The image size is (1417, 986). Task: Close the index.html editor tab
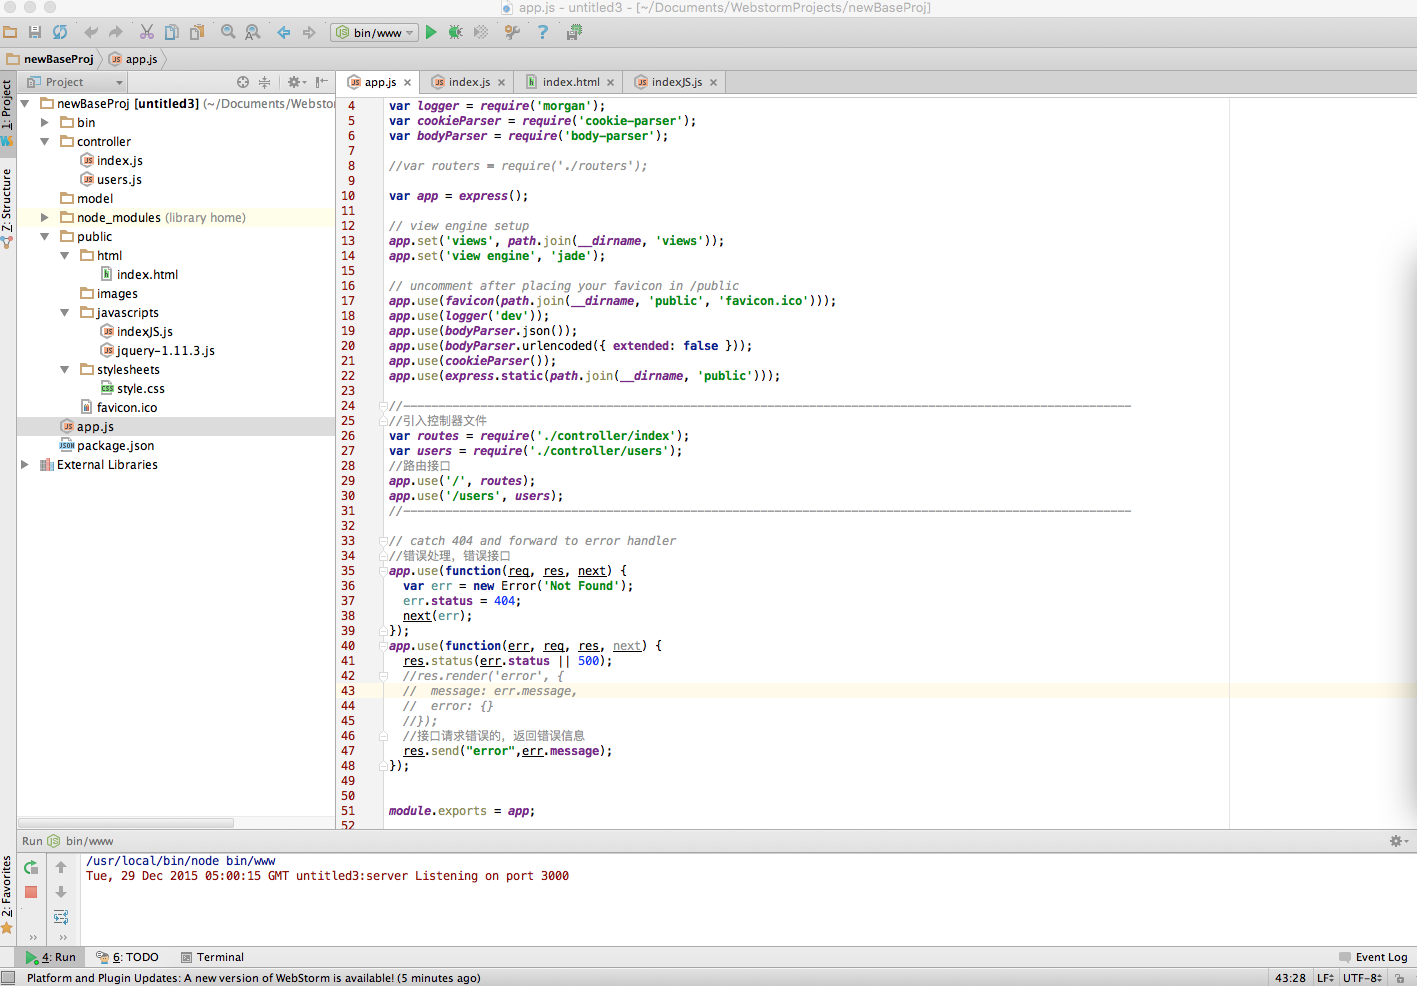point(610,83)
